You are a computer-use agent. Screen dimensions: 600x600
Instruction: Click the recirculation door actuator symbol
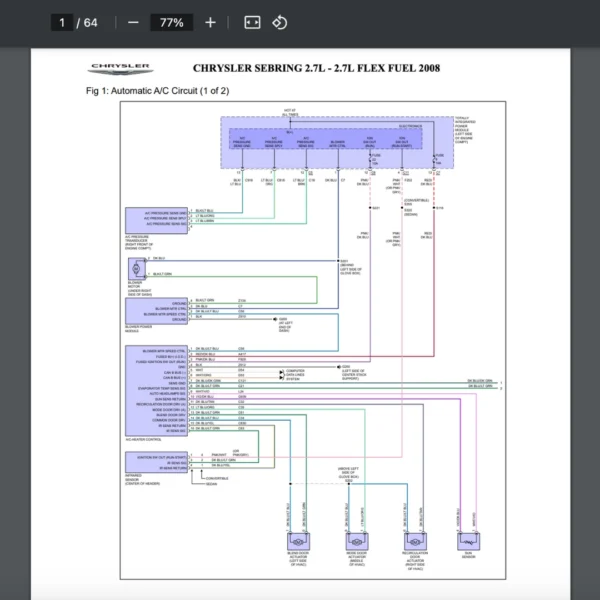pos(415,540)
